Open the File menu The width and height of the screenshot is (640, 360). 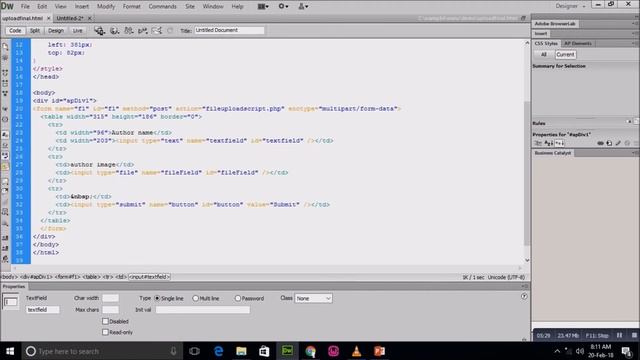coord(25,7)
